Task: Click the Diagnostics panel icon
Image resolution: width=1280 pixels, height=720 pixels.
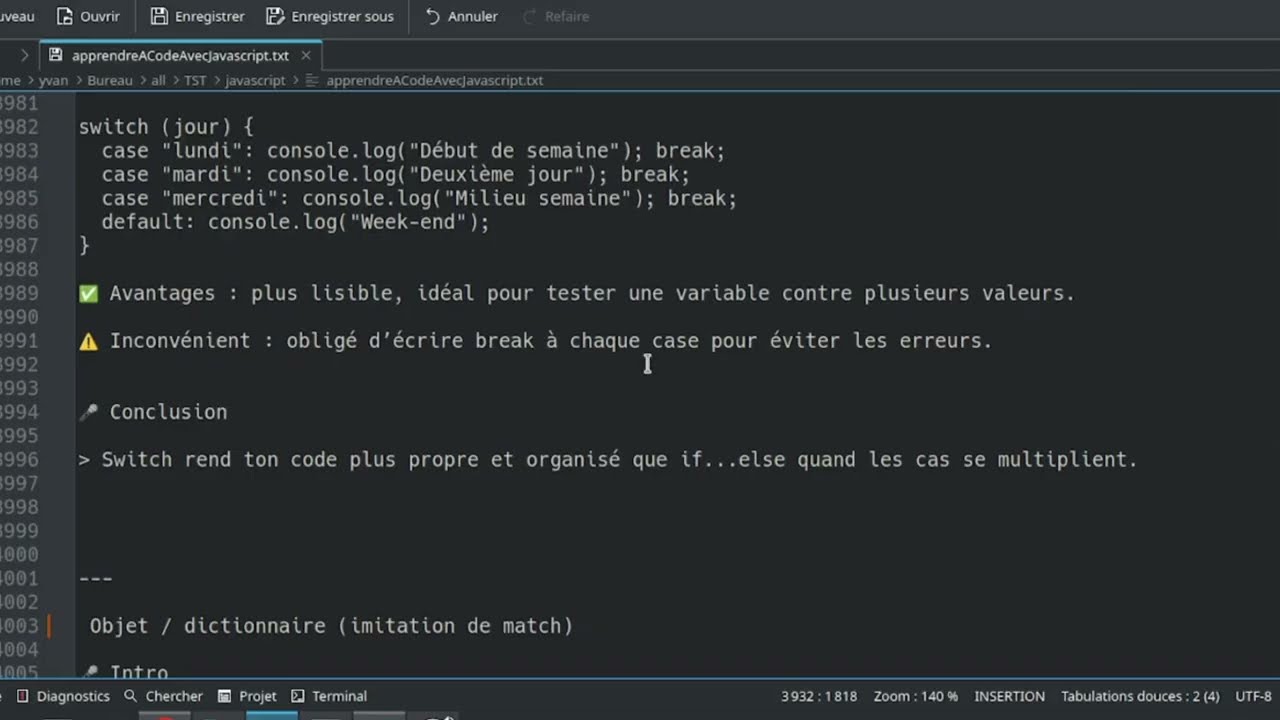Action: pos(22,696)
